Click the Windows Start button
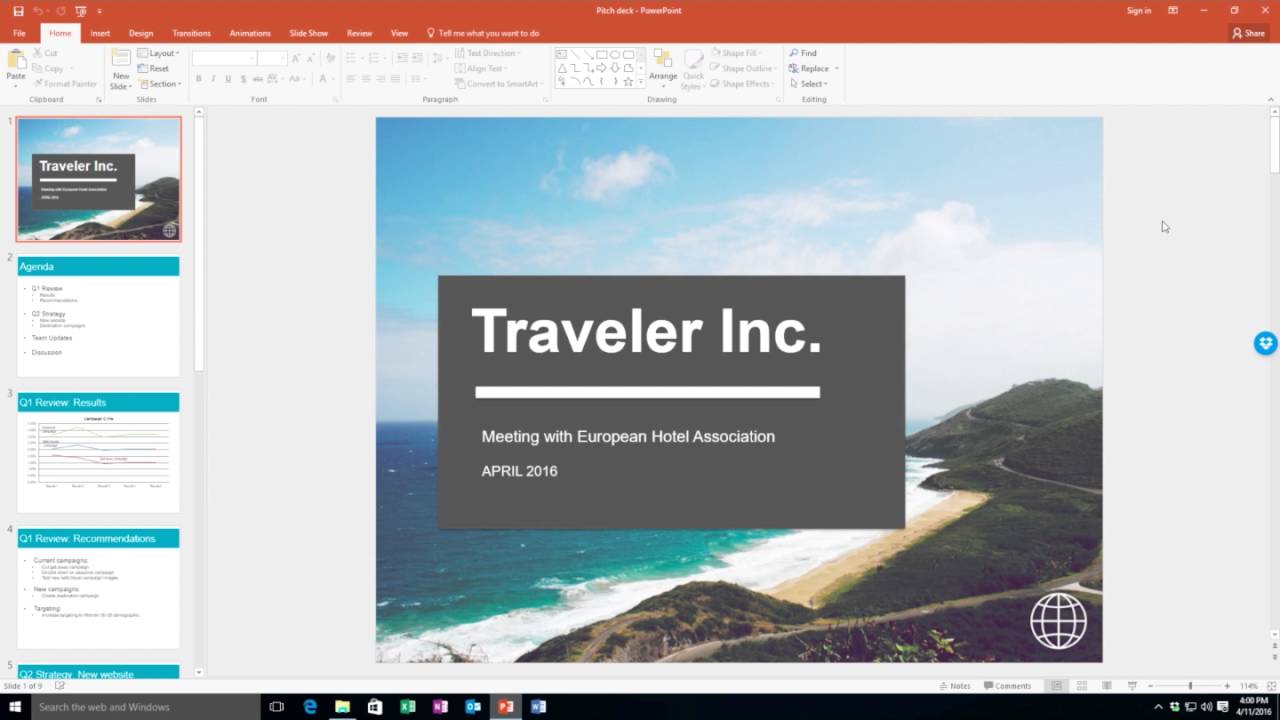This screenshot has height=720, width=1280. point(15,707)
